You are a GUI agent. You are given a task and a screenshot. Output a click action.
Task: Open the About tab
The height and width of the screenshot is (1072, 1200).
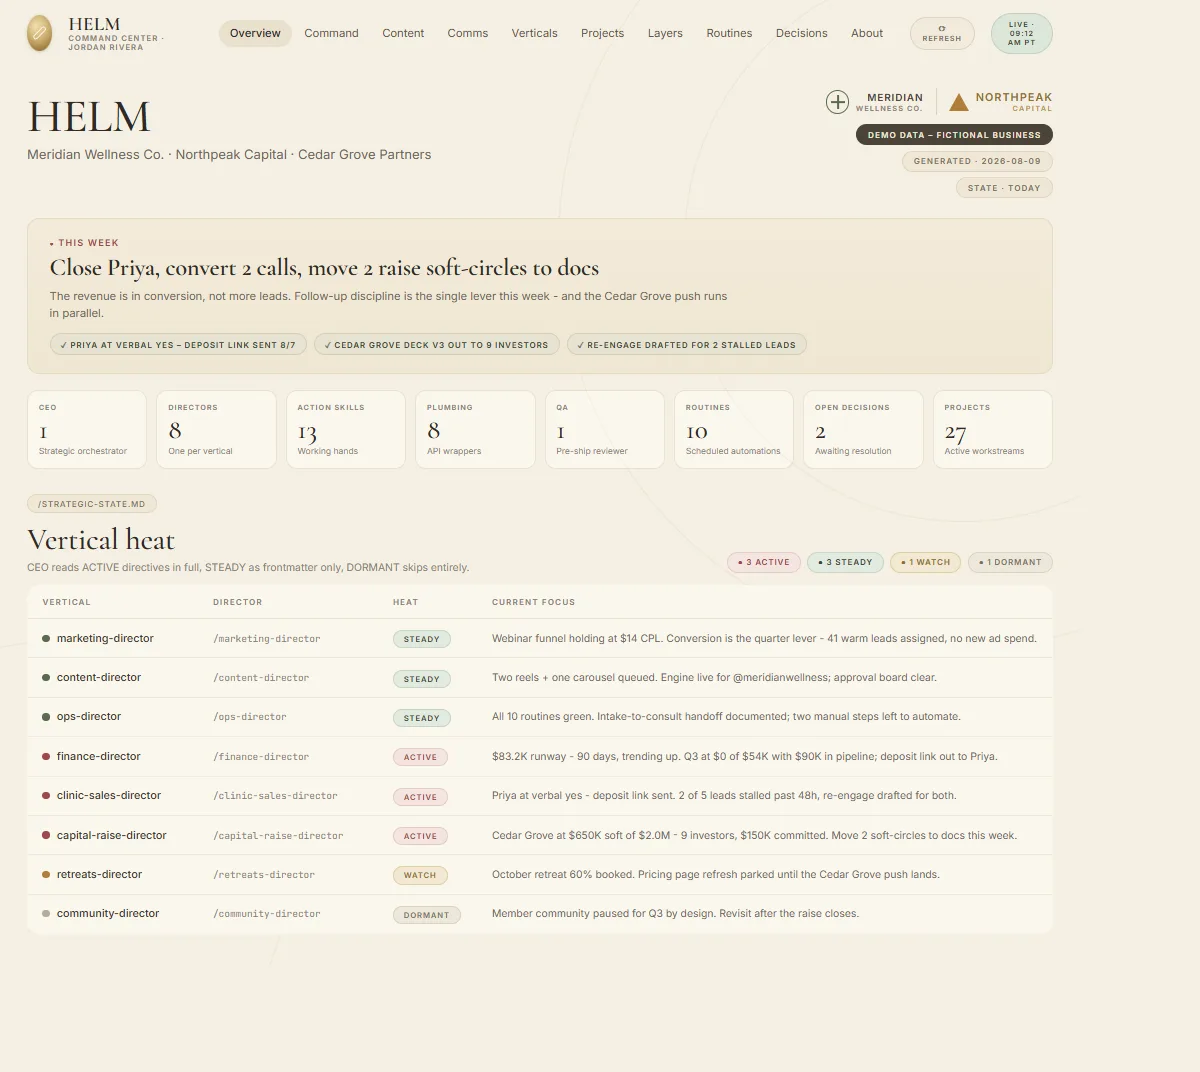[867, 33]
